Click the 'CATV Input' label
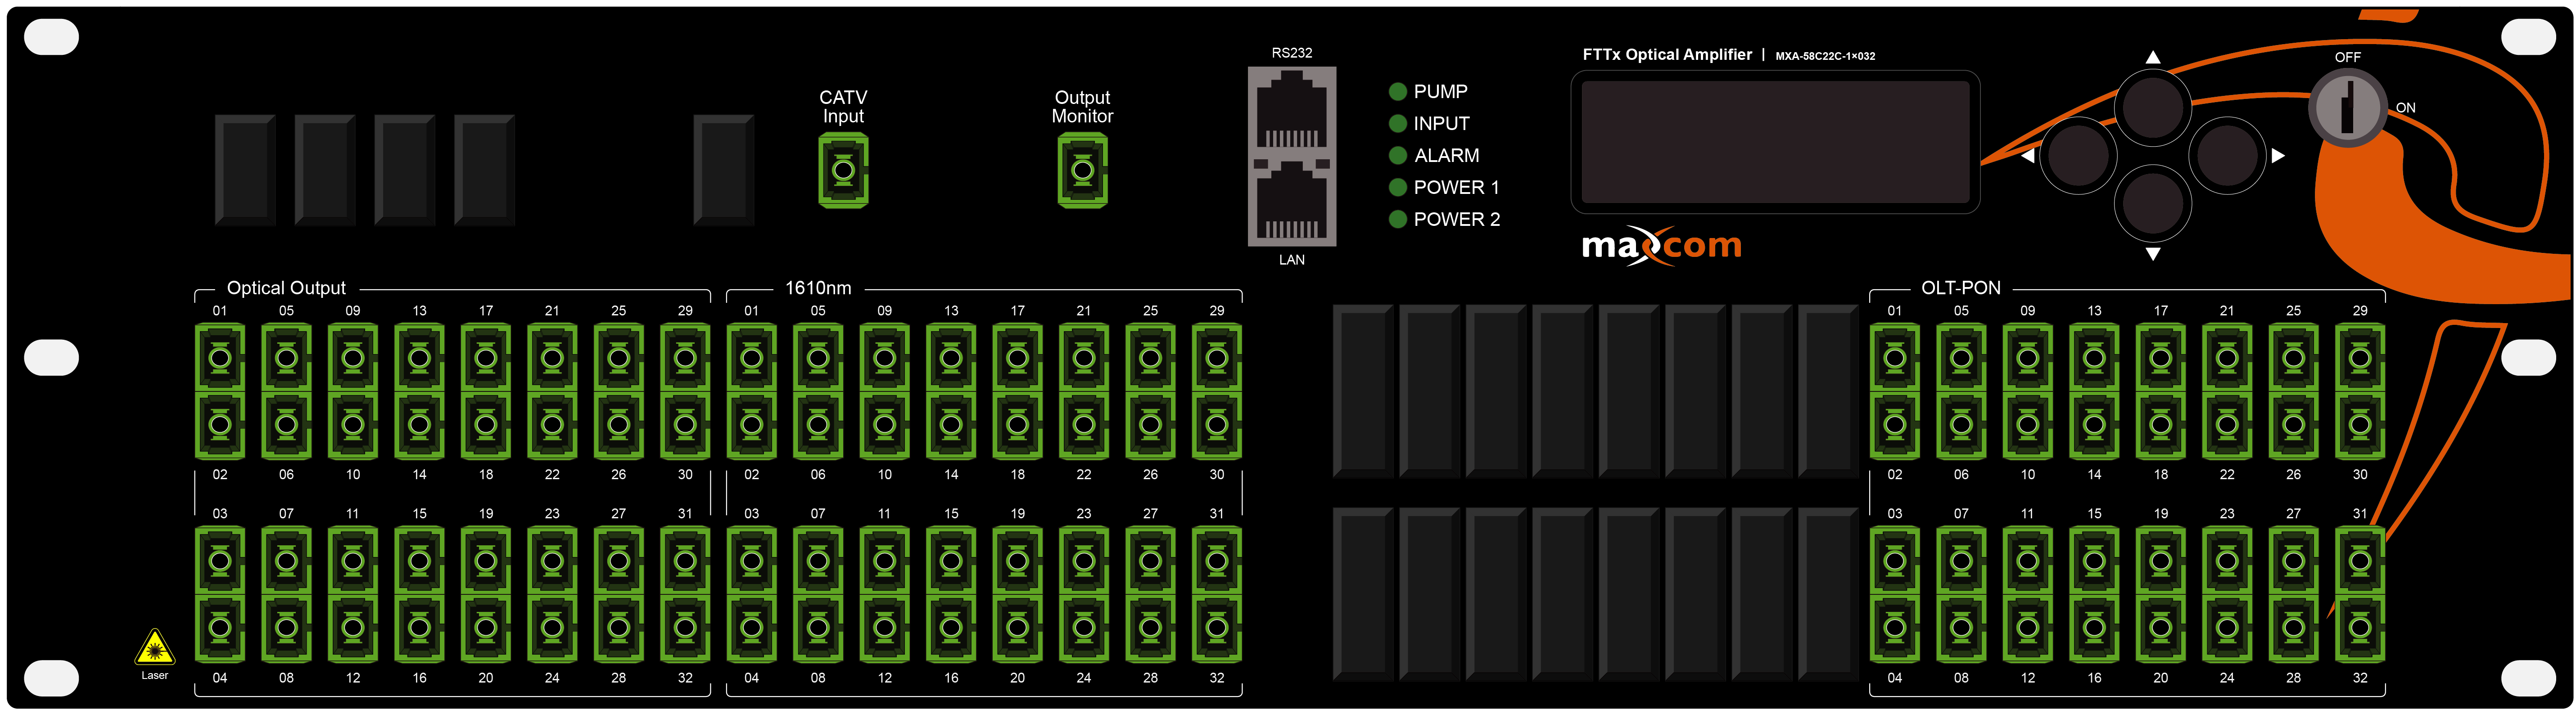This screenshot has height=710, width=2576. pyautogui.click(x=843, y=106)
